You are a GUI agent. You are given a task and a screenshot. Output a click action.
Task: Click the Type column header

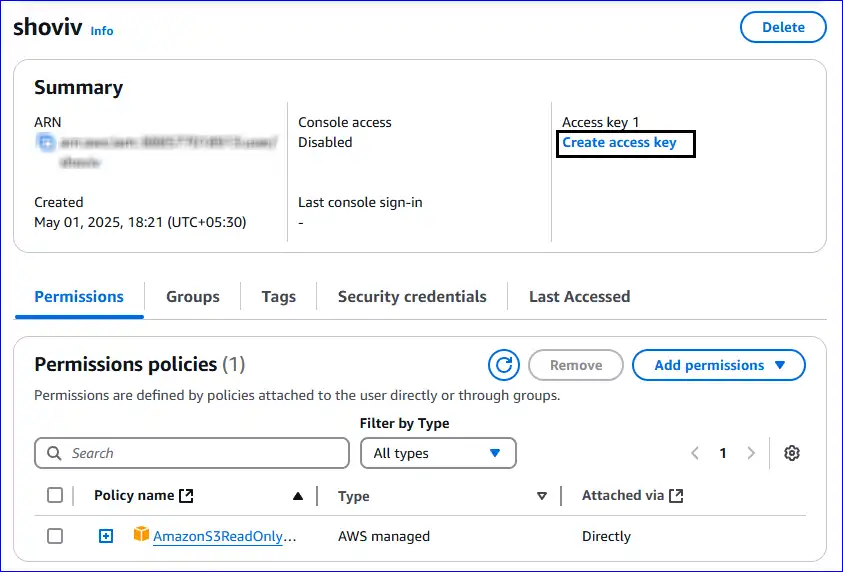point(353,496)
